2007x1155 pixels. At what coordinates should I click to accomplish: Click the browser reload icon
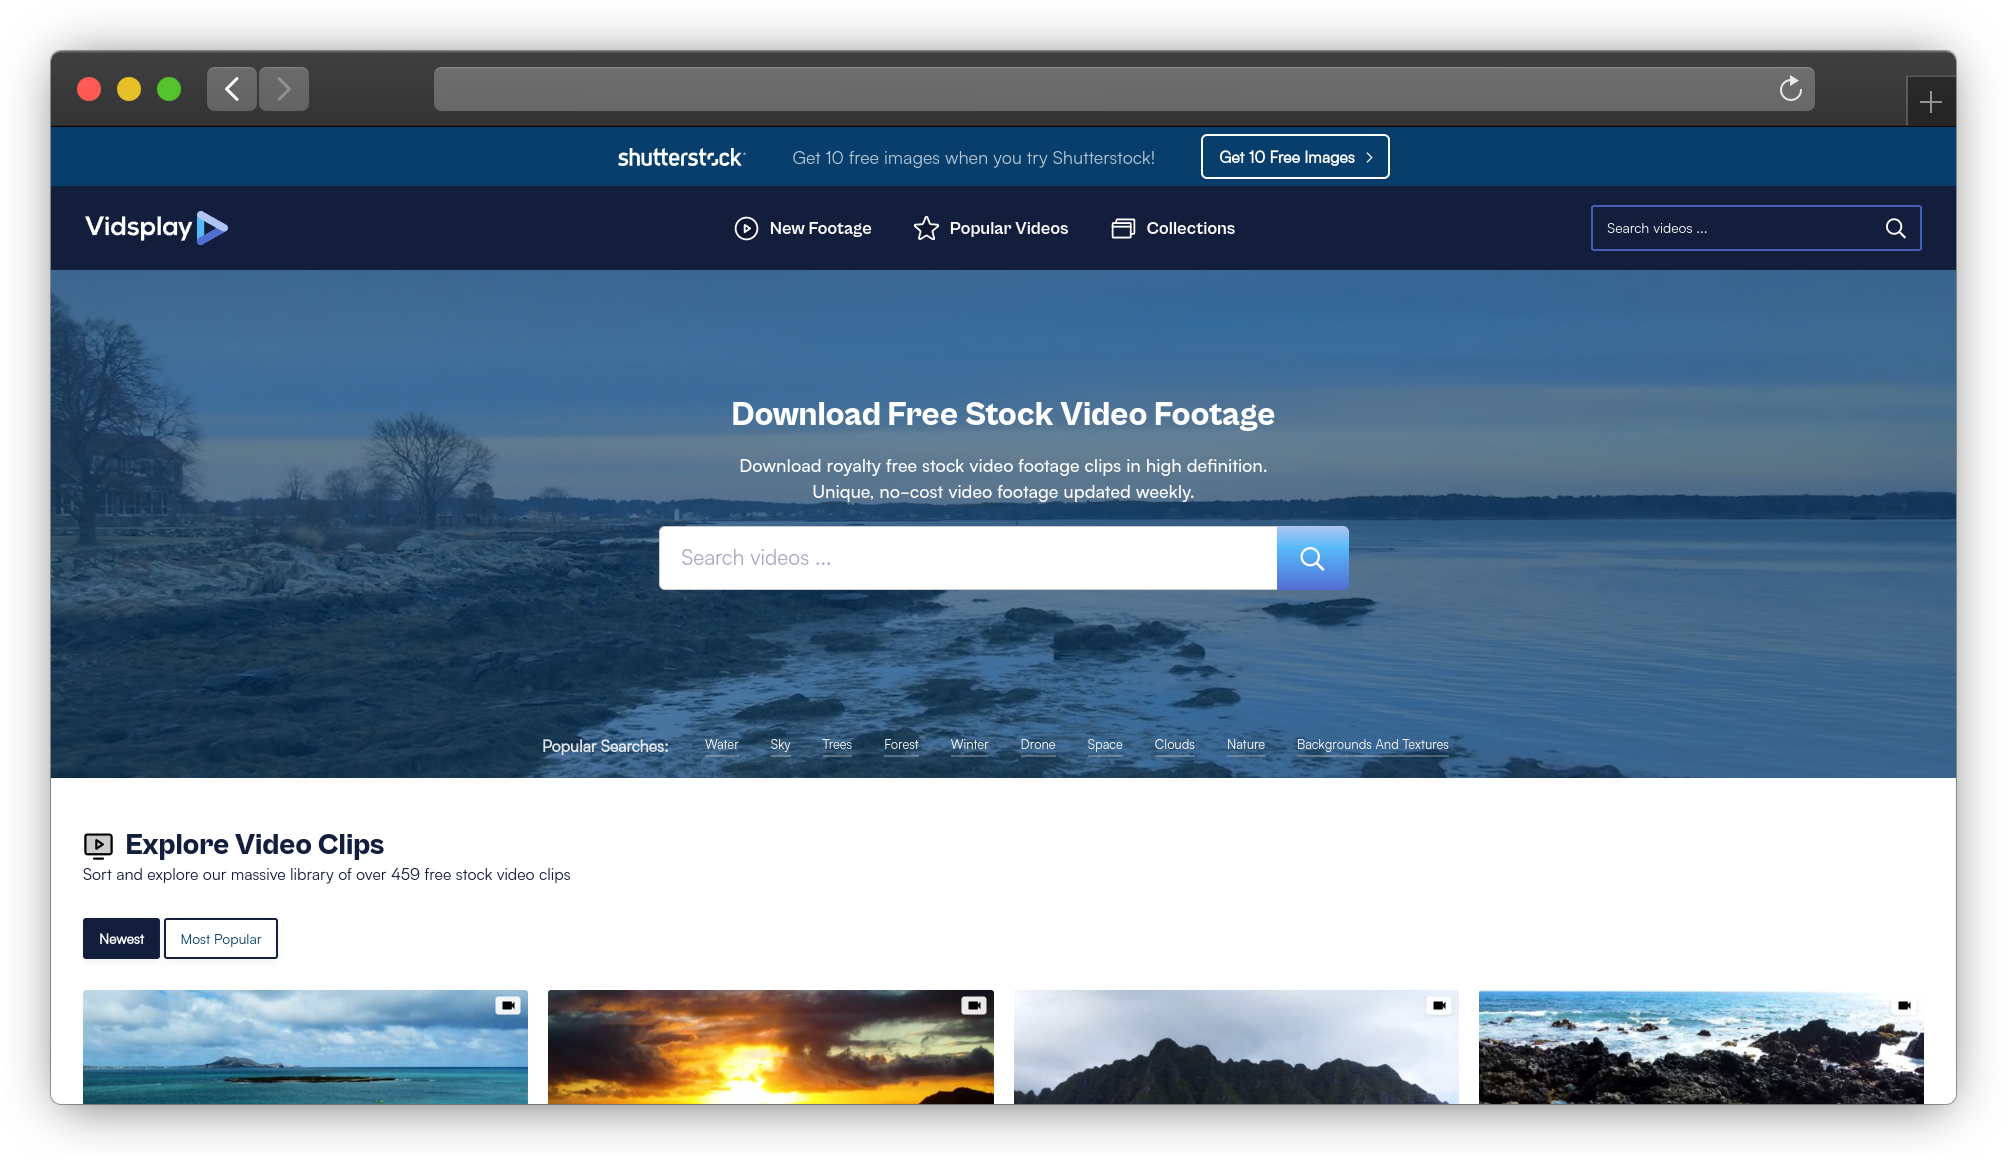tap(1790, 89)
